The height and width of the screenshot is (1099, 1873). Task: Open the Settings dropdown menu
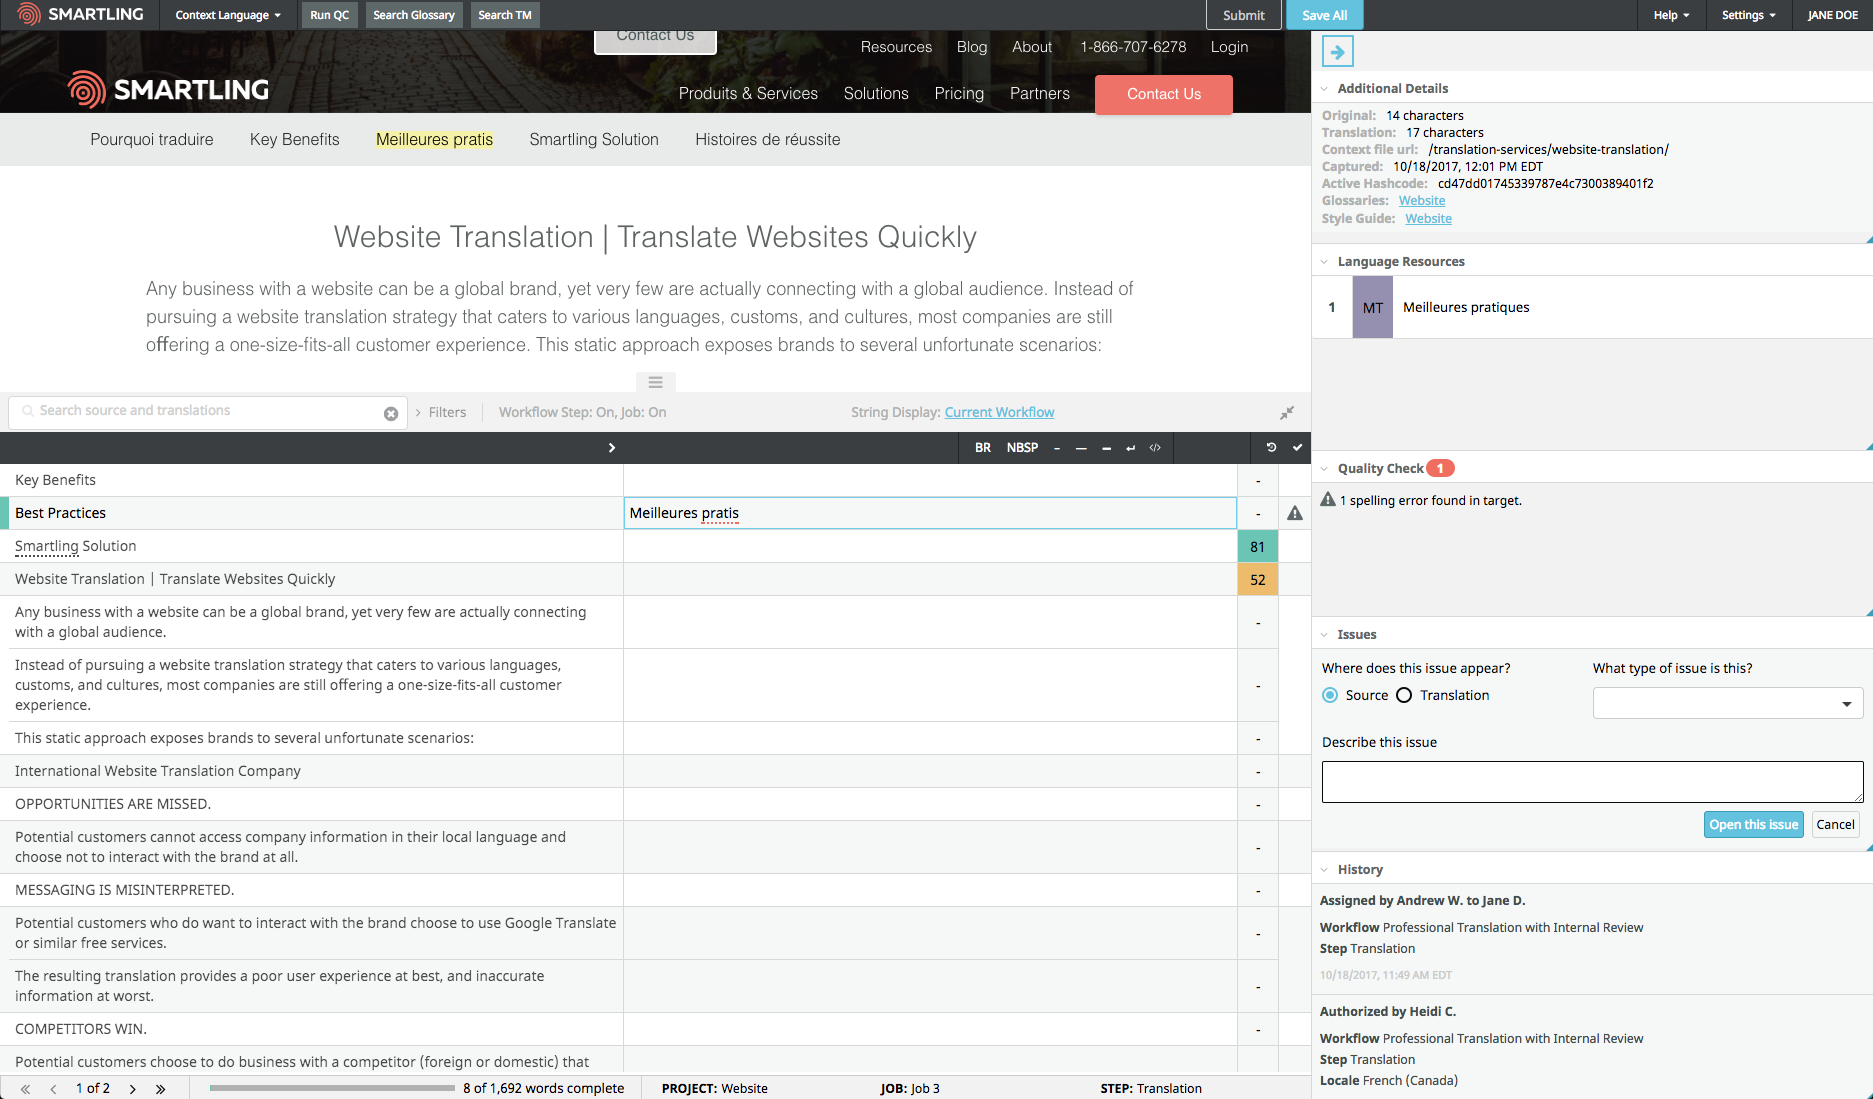1748,15
